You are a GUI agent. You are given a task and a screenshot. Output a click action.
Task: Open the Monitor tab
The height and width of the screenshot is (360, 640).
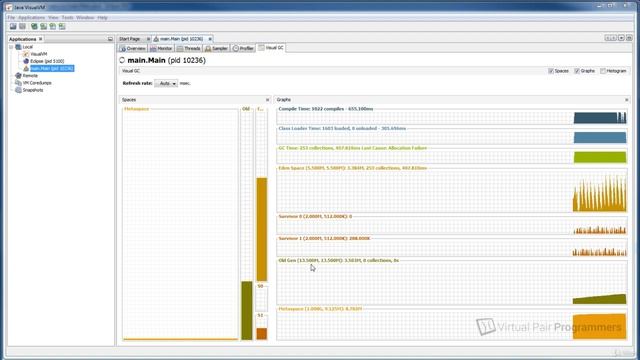pos(161,48)
